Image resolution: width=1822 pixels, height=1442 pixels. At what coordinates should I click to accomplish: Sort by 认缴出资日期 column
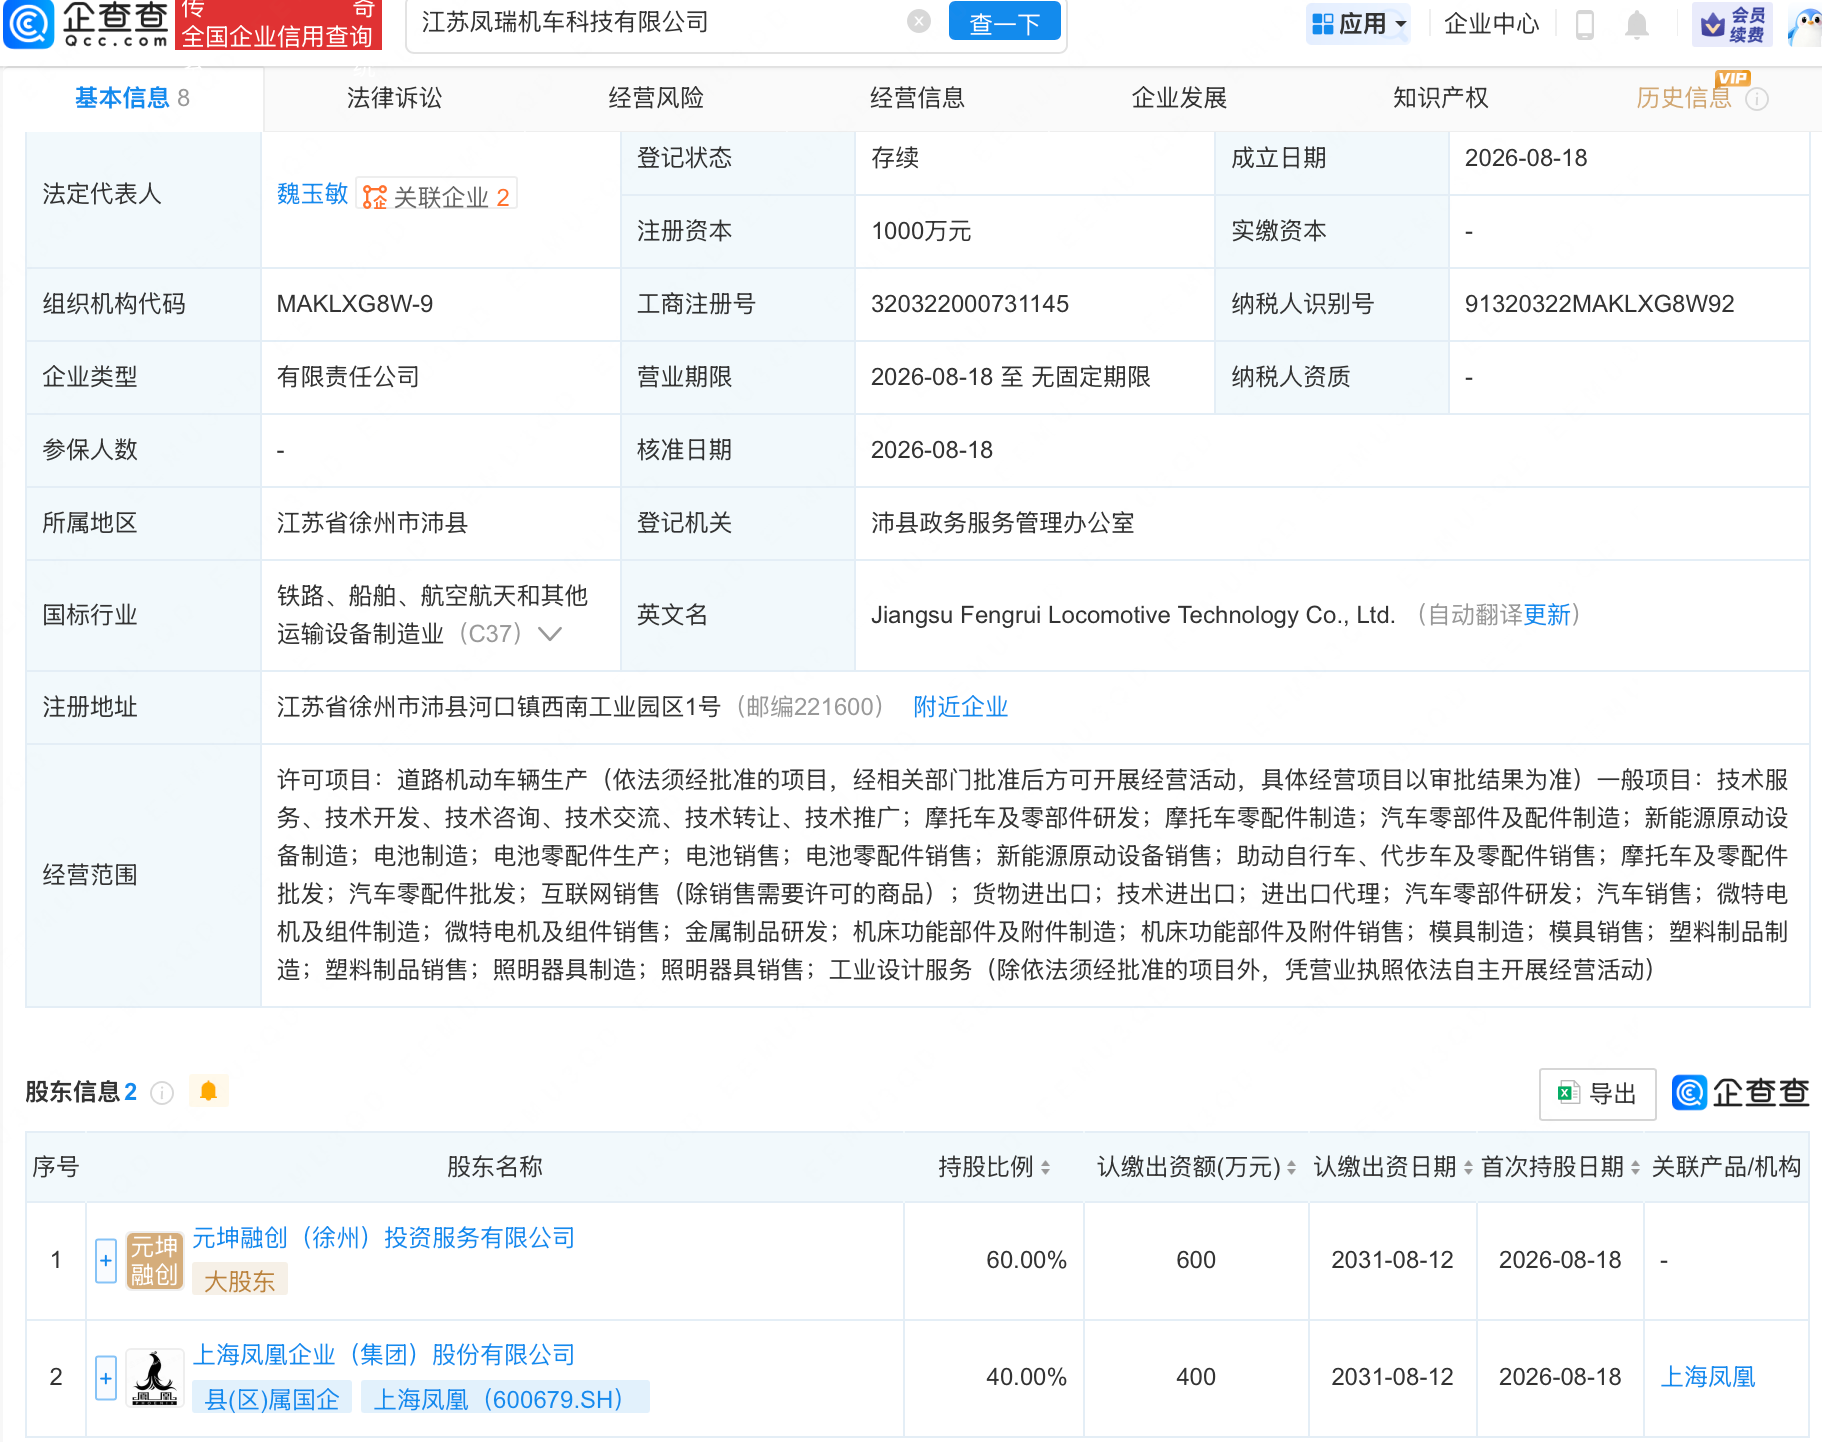1468,1167
